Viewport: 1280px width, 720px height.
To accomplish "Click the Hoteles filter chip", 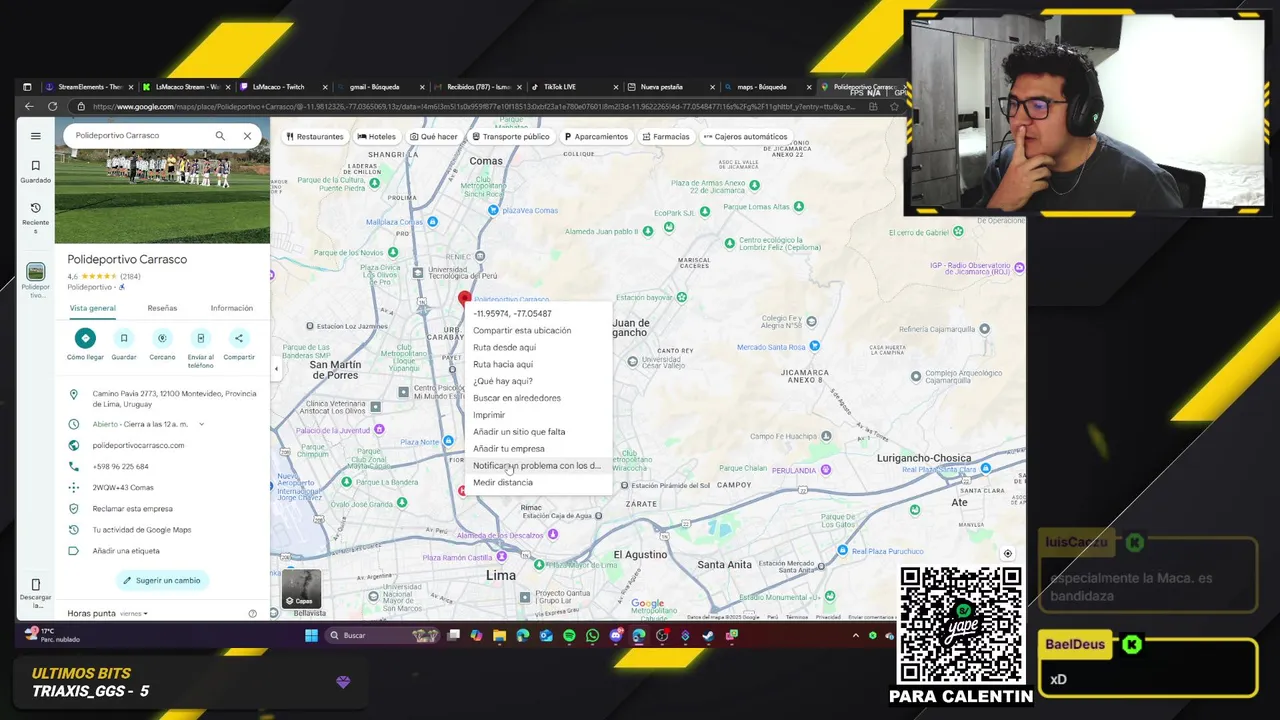I will pyautogui.click(x=376, y=137).
